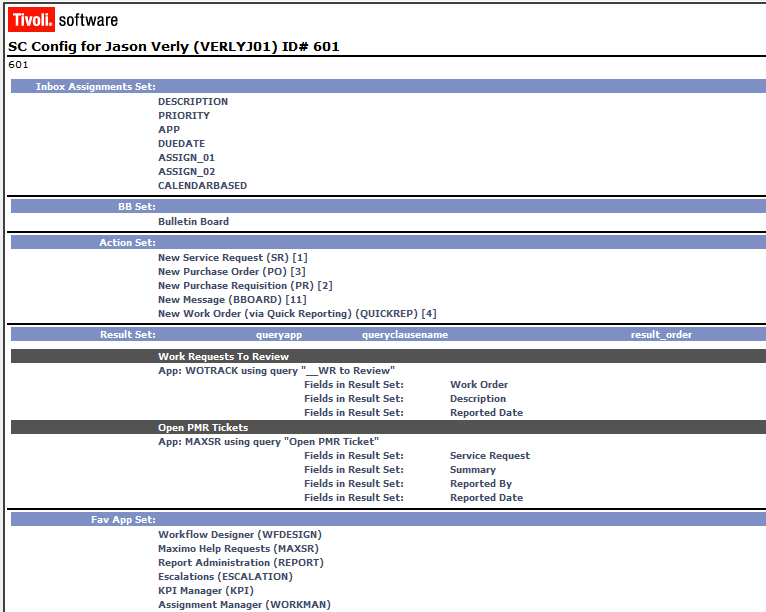The image size is (766, 612).
Task: Select the DESCRIPTION inbox field
Action: pos(193,102)
